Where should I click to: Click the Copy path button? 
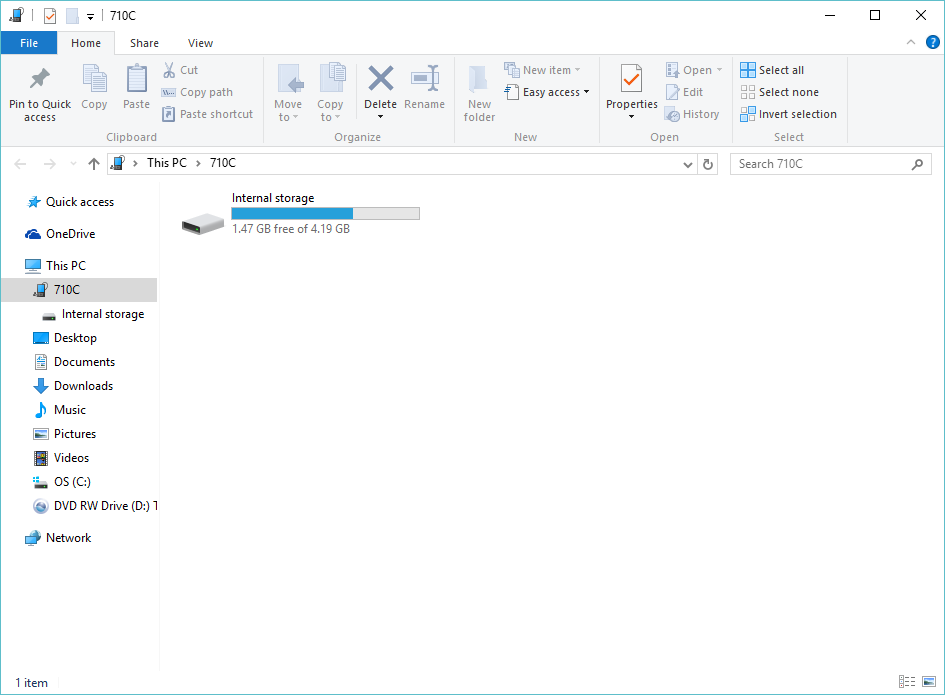tap(197, 92)
